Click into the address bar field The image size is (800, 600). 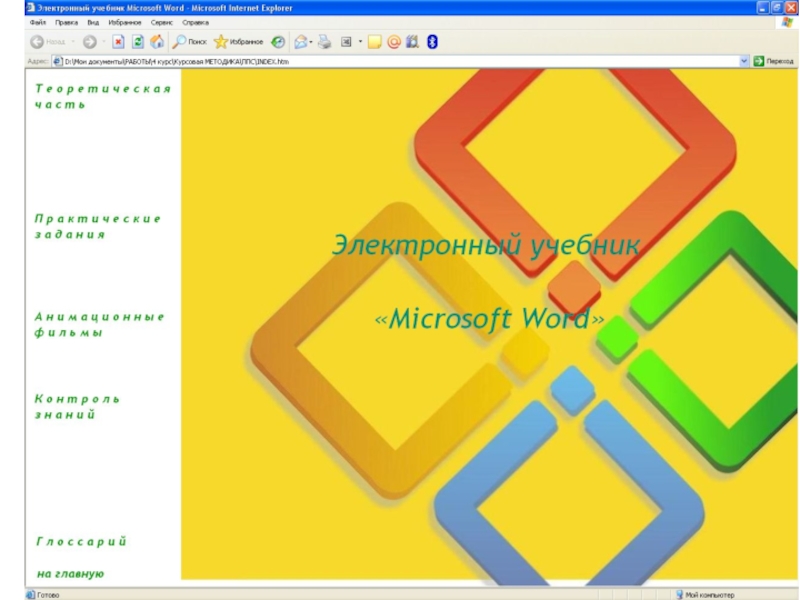[400, 61]
